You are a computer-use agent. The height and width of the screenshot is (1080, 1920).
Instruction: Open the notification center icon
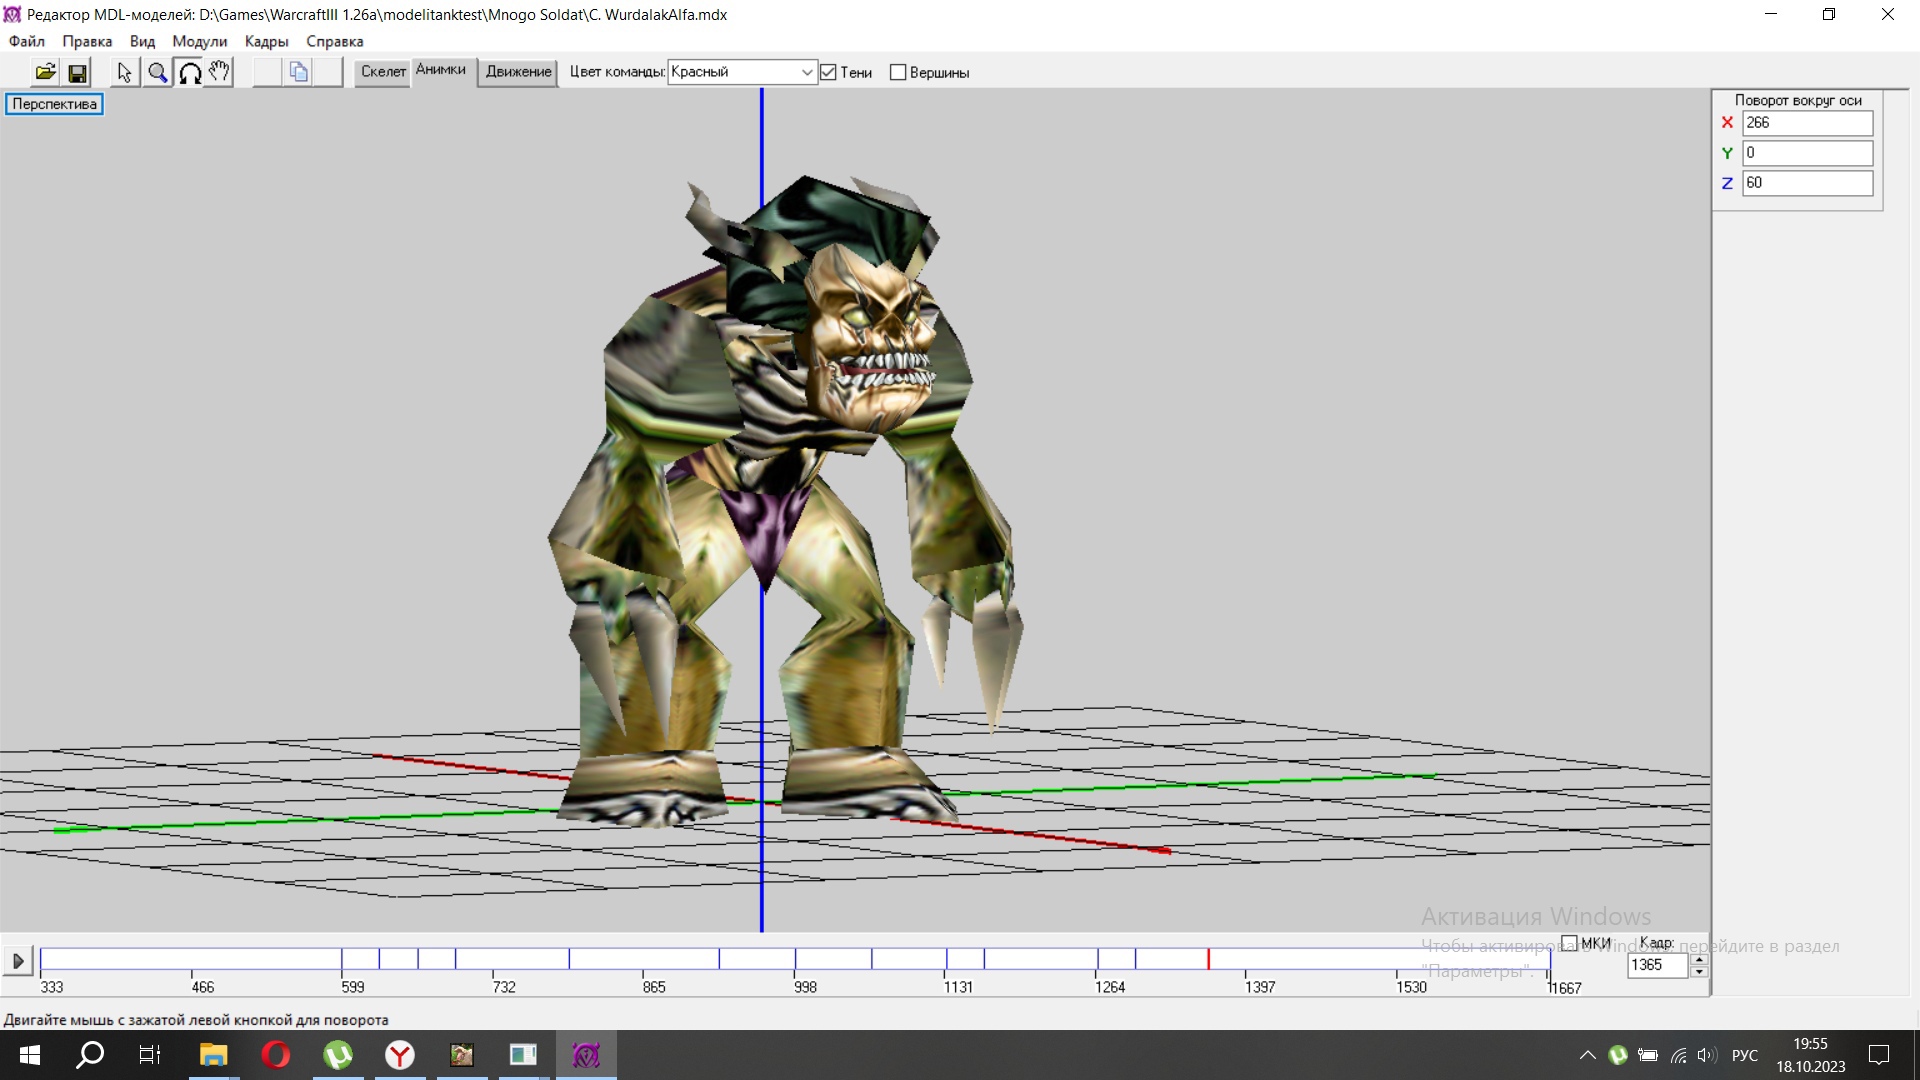point(1879,1055)
